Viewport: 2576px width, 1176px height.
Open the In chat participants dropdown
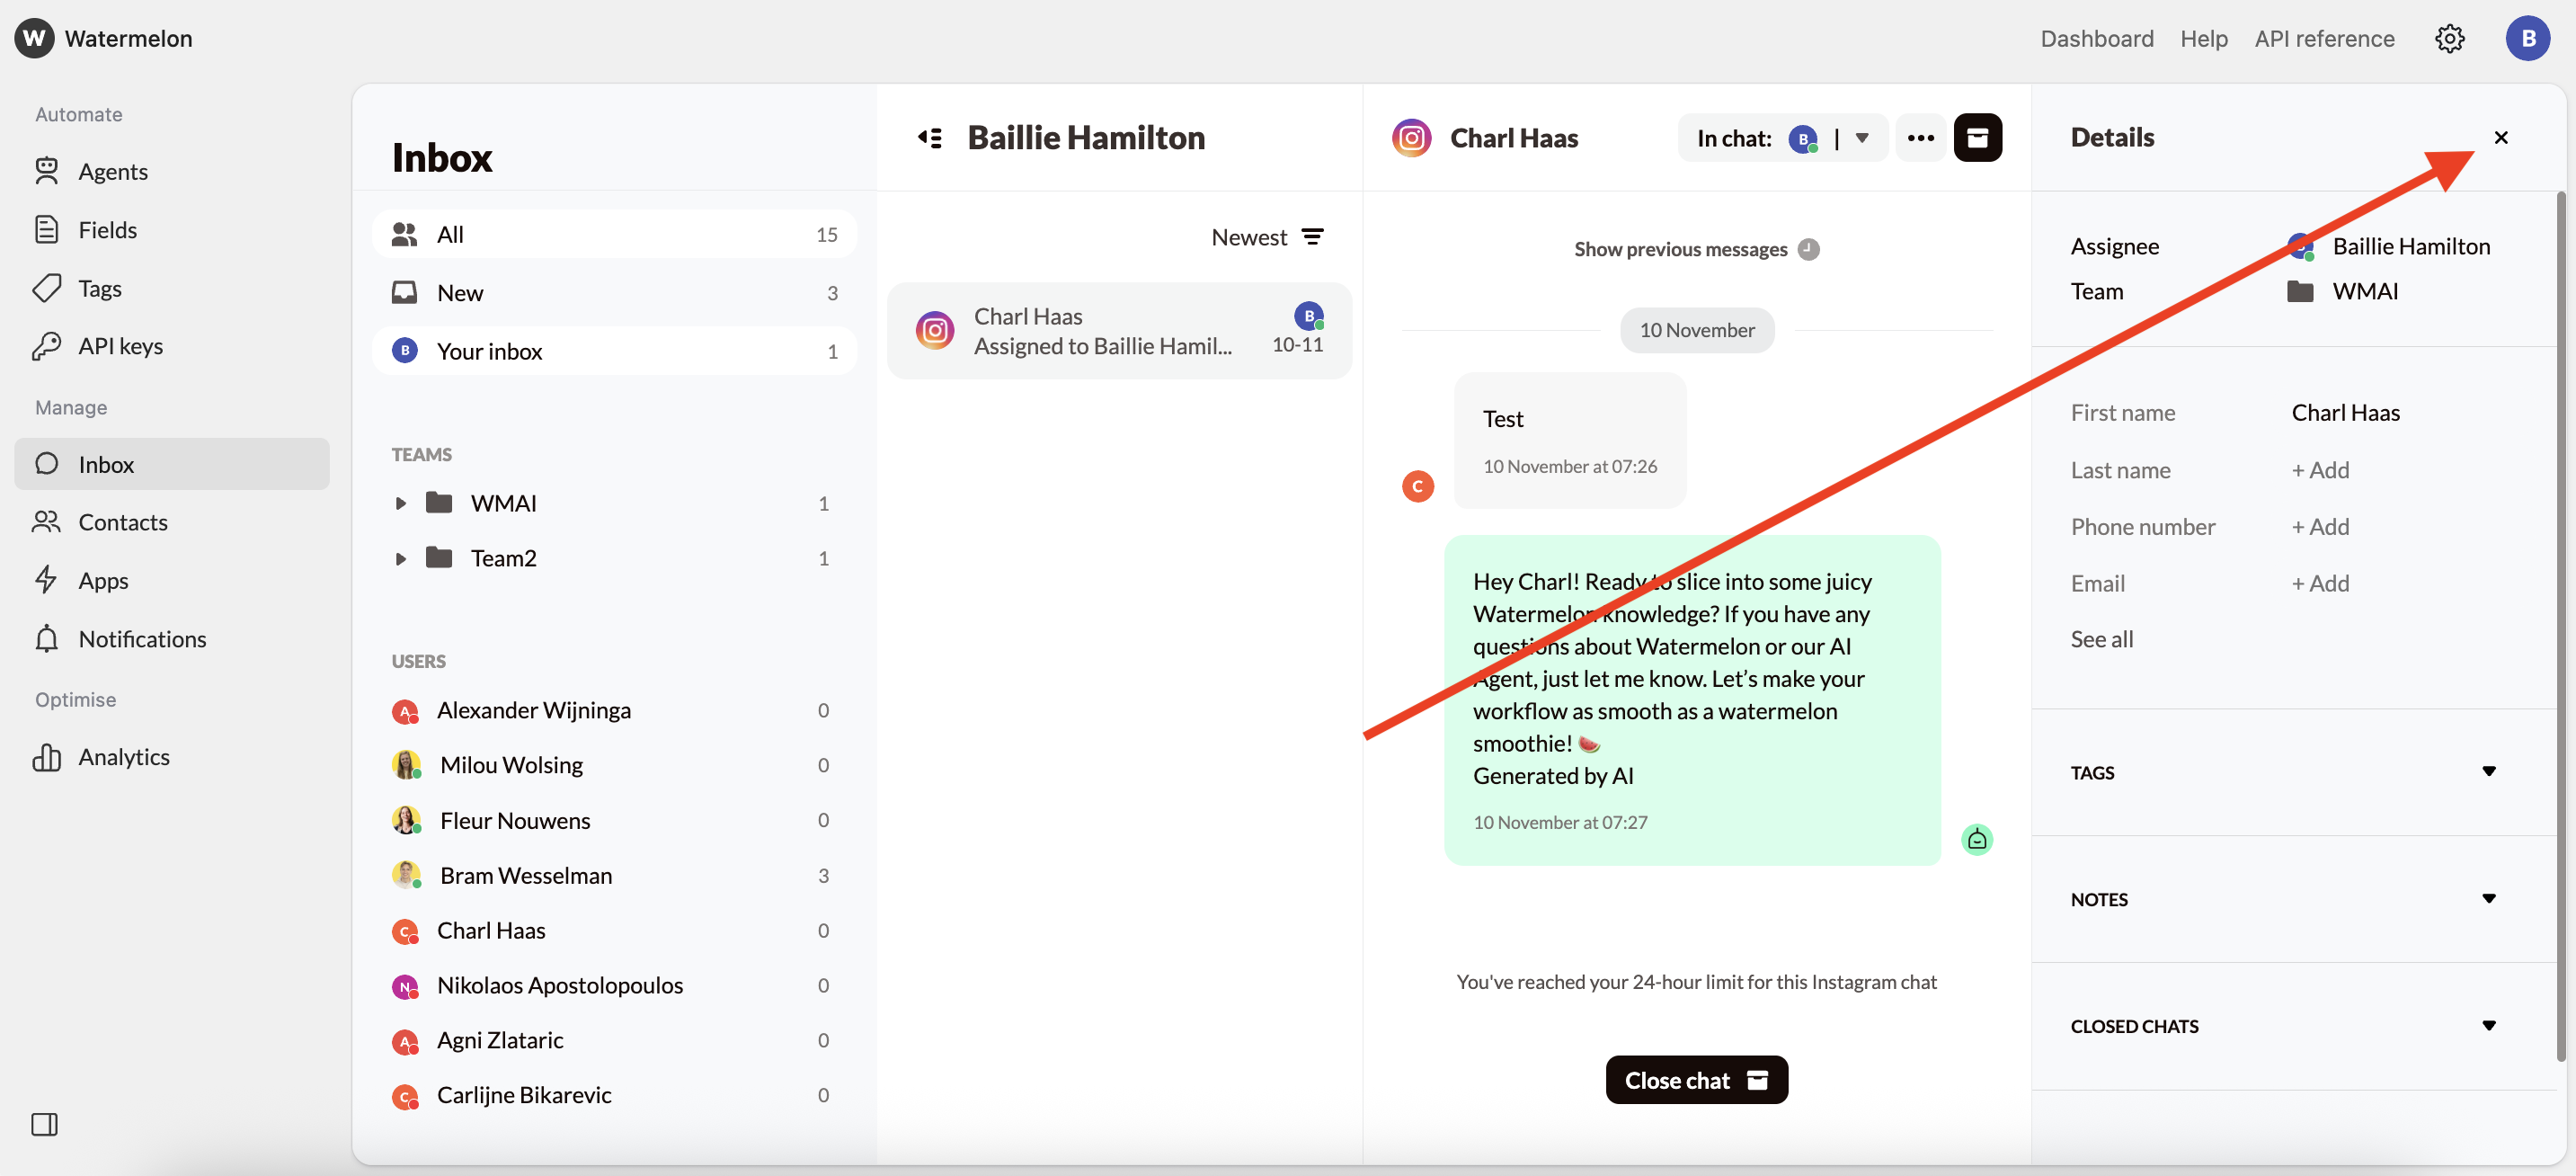point(1862,138)
